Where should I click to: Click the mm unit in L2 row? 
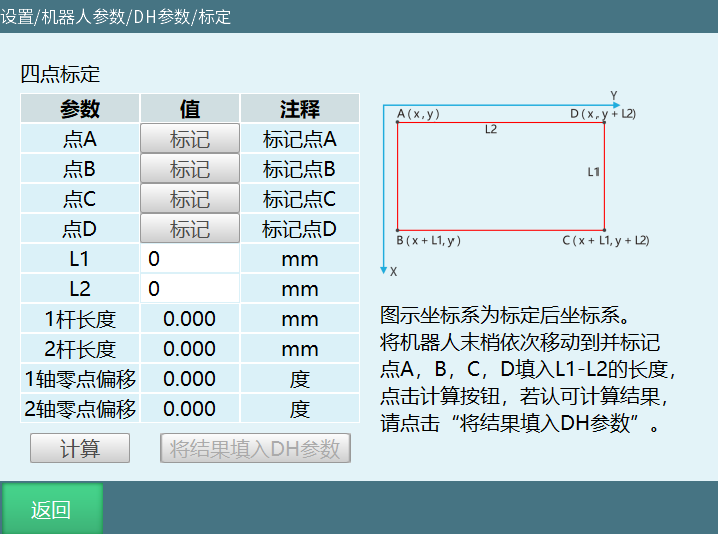point(299,289)
